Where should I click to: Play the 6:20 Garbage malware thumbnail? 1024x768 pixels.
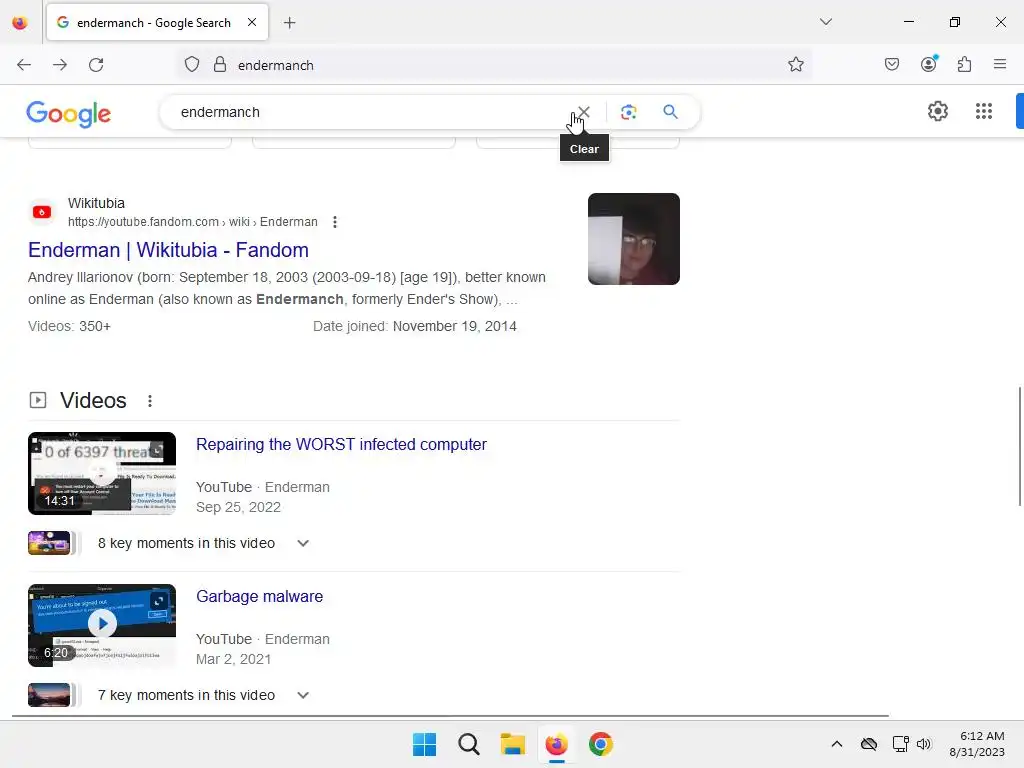102,625
